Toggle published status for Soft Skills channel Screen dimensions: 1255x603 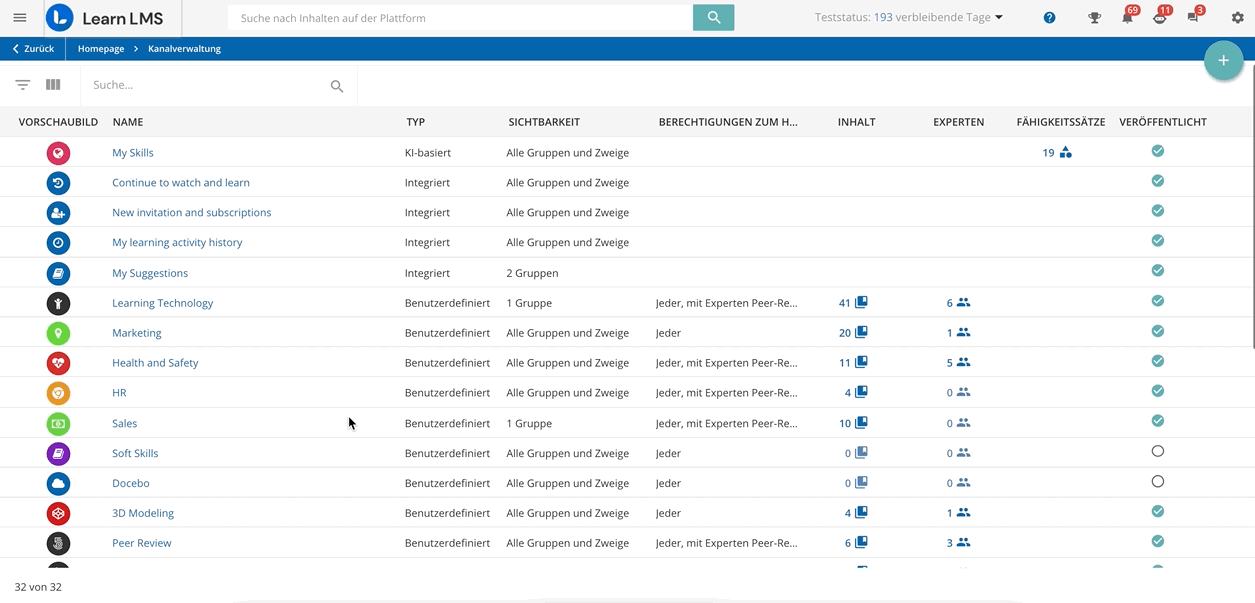(1157, 452)
